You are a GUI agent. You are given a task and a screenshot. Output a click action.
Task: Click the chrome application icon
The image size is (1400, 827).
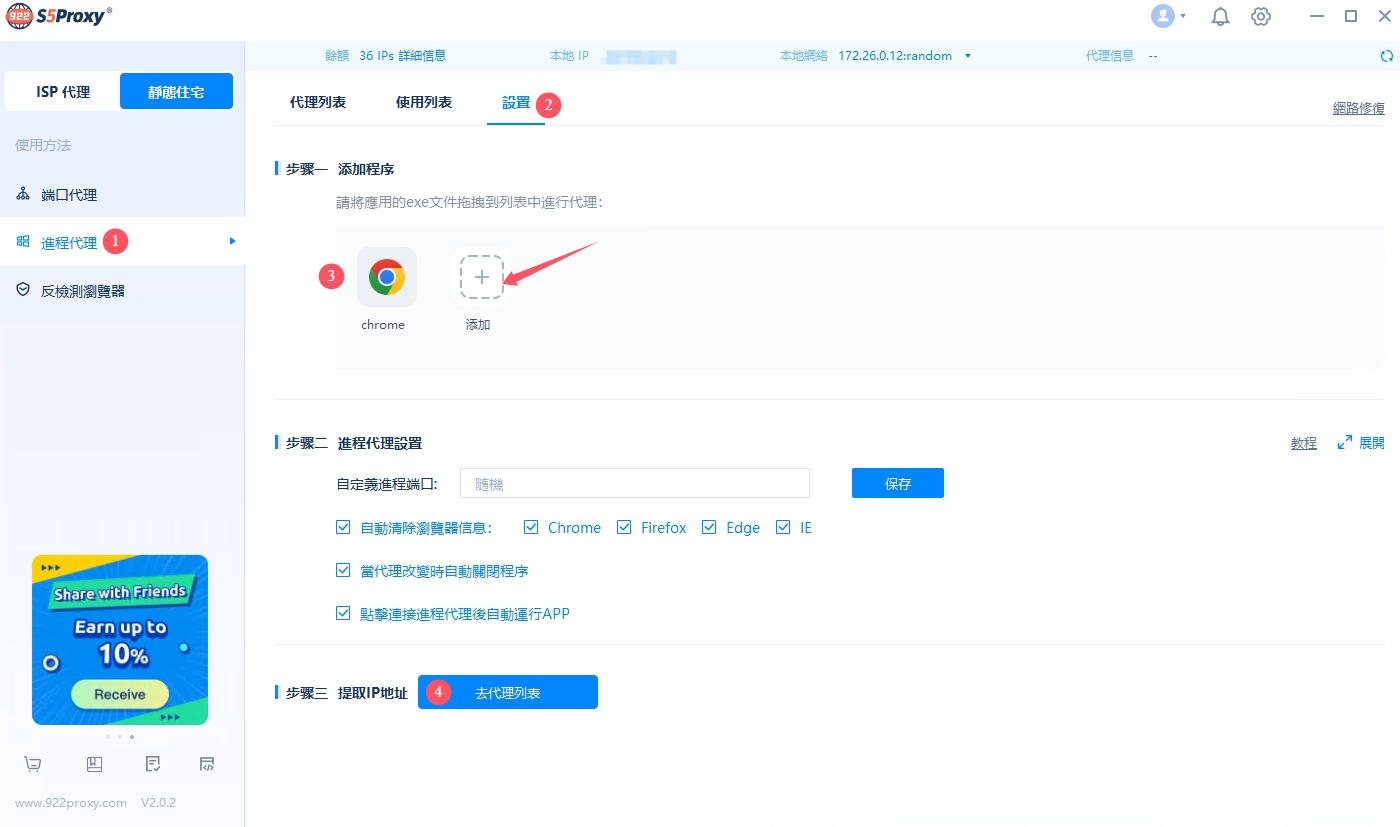click(x=386, y=277)
